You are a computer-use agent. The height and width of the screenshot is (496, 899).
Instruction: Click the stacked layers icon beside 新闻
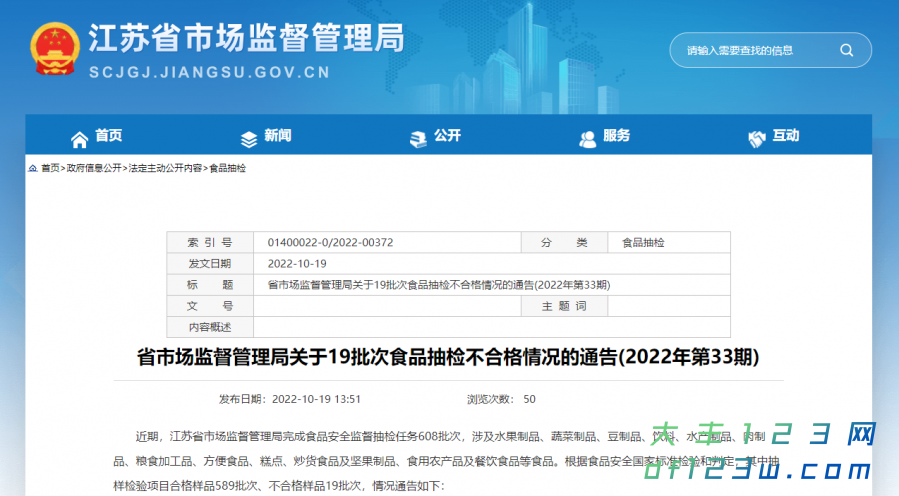(x=249, y=138)
